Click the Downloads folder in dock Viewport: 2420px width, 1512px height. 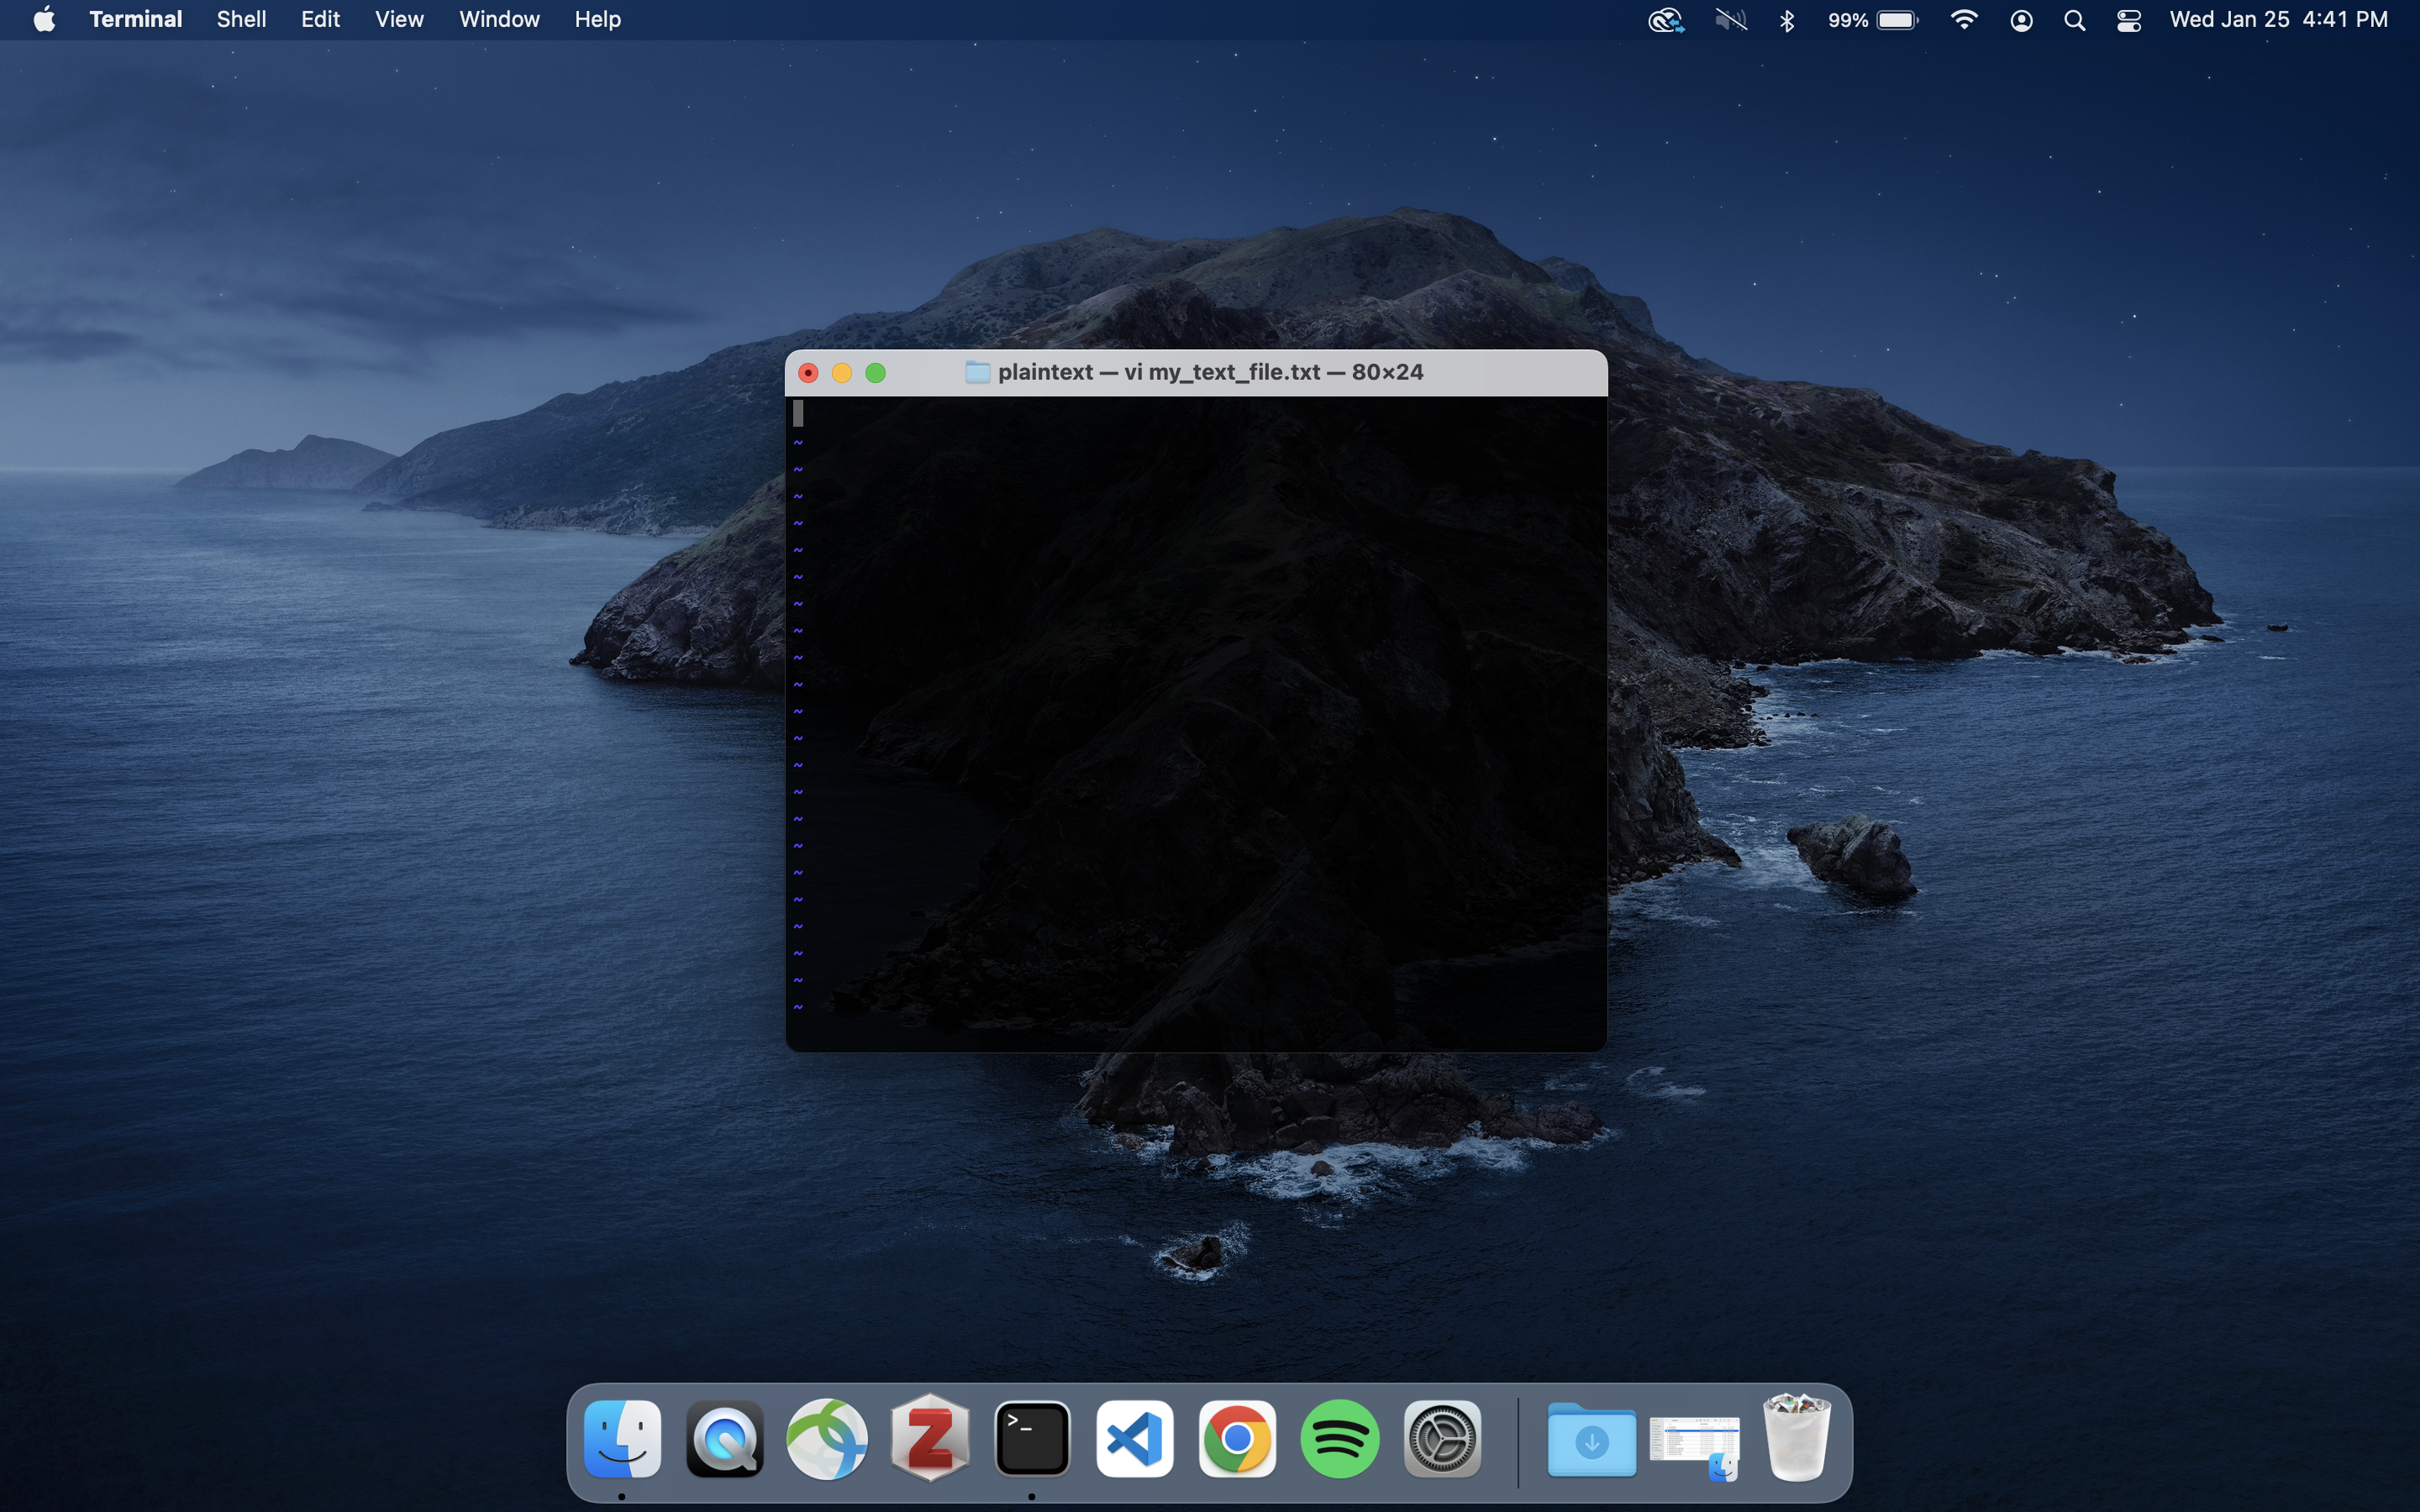tap(1589, 1441)
